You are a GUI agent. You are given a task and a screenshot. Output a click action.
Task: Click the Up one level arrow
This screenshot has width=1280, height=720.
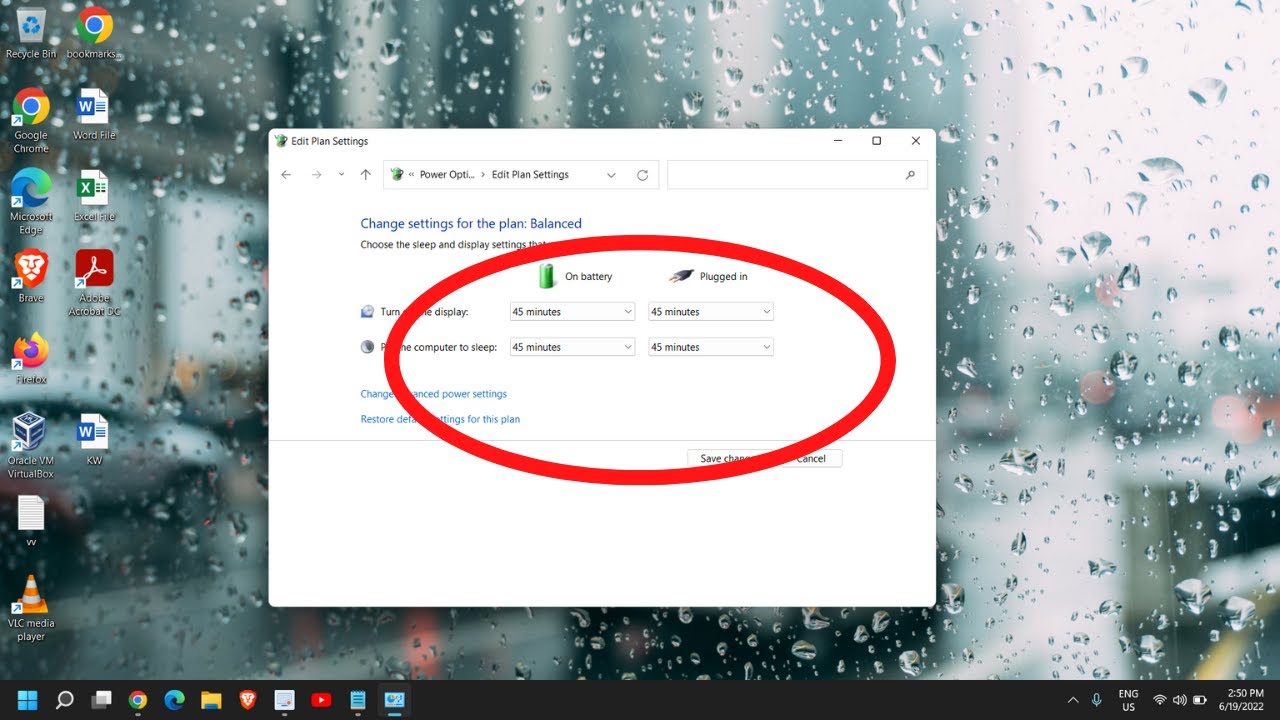pyautogui.click(x=365, y=175)
